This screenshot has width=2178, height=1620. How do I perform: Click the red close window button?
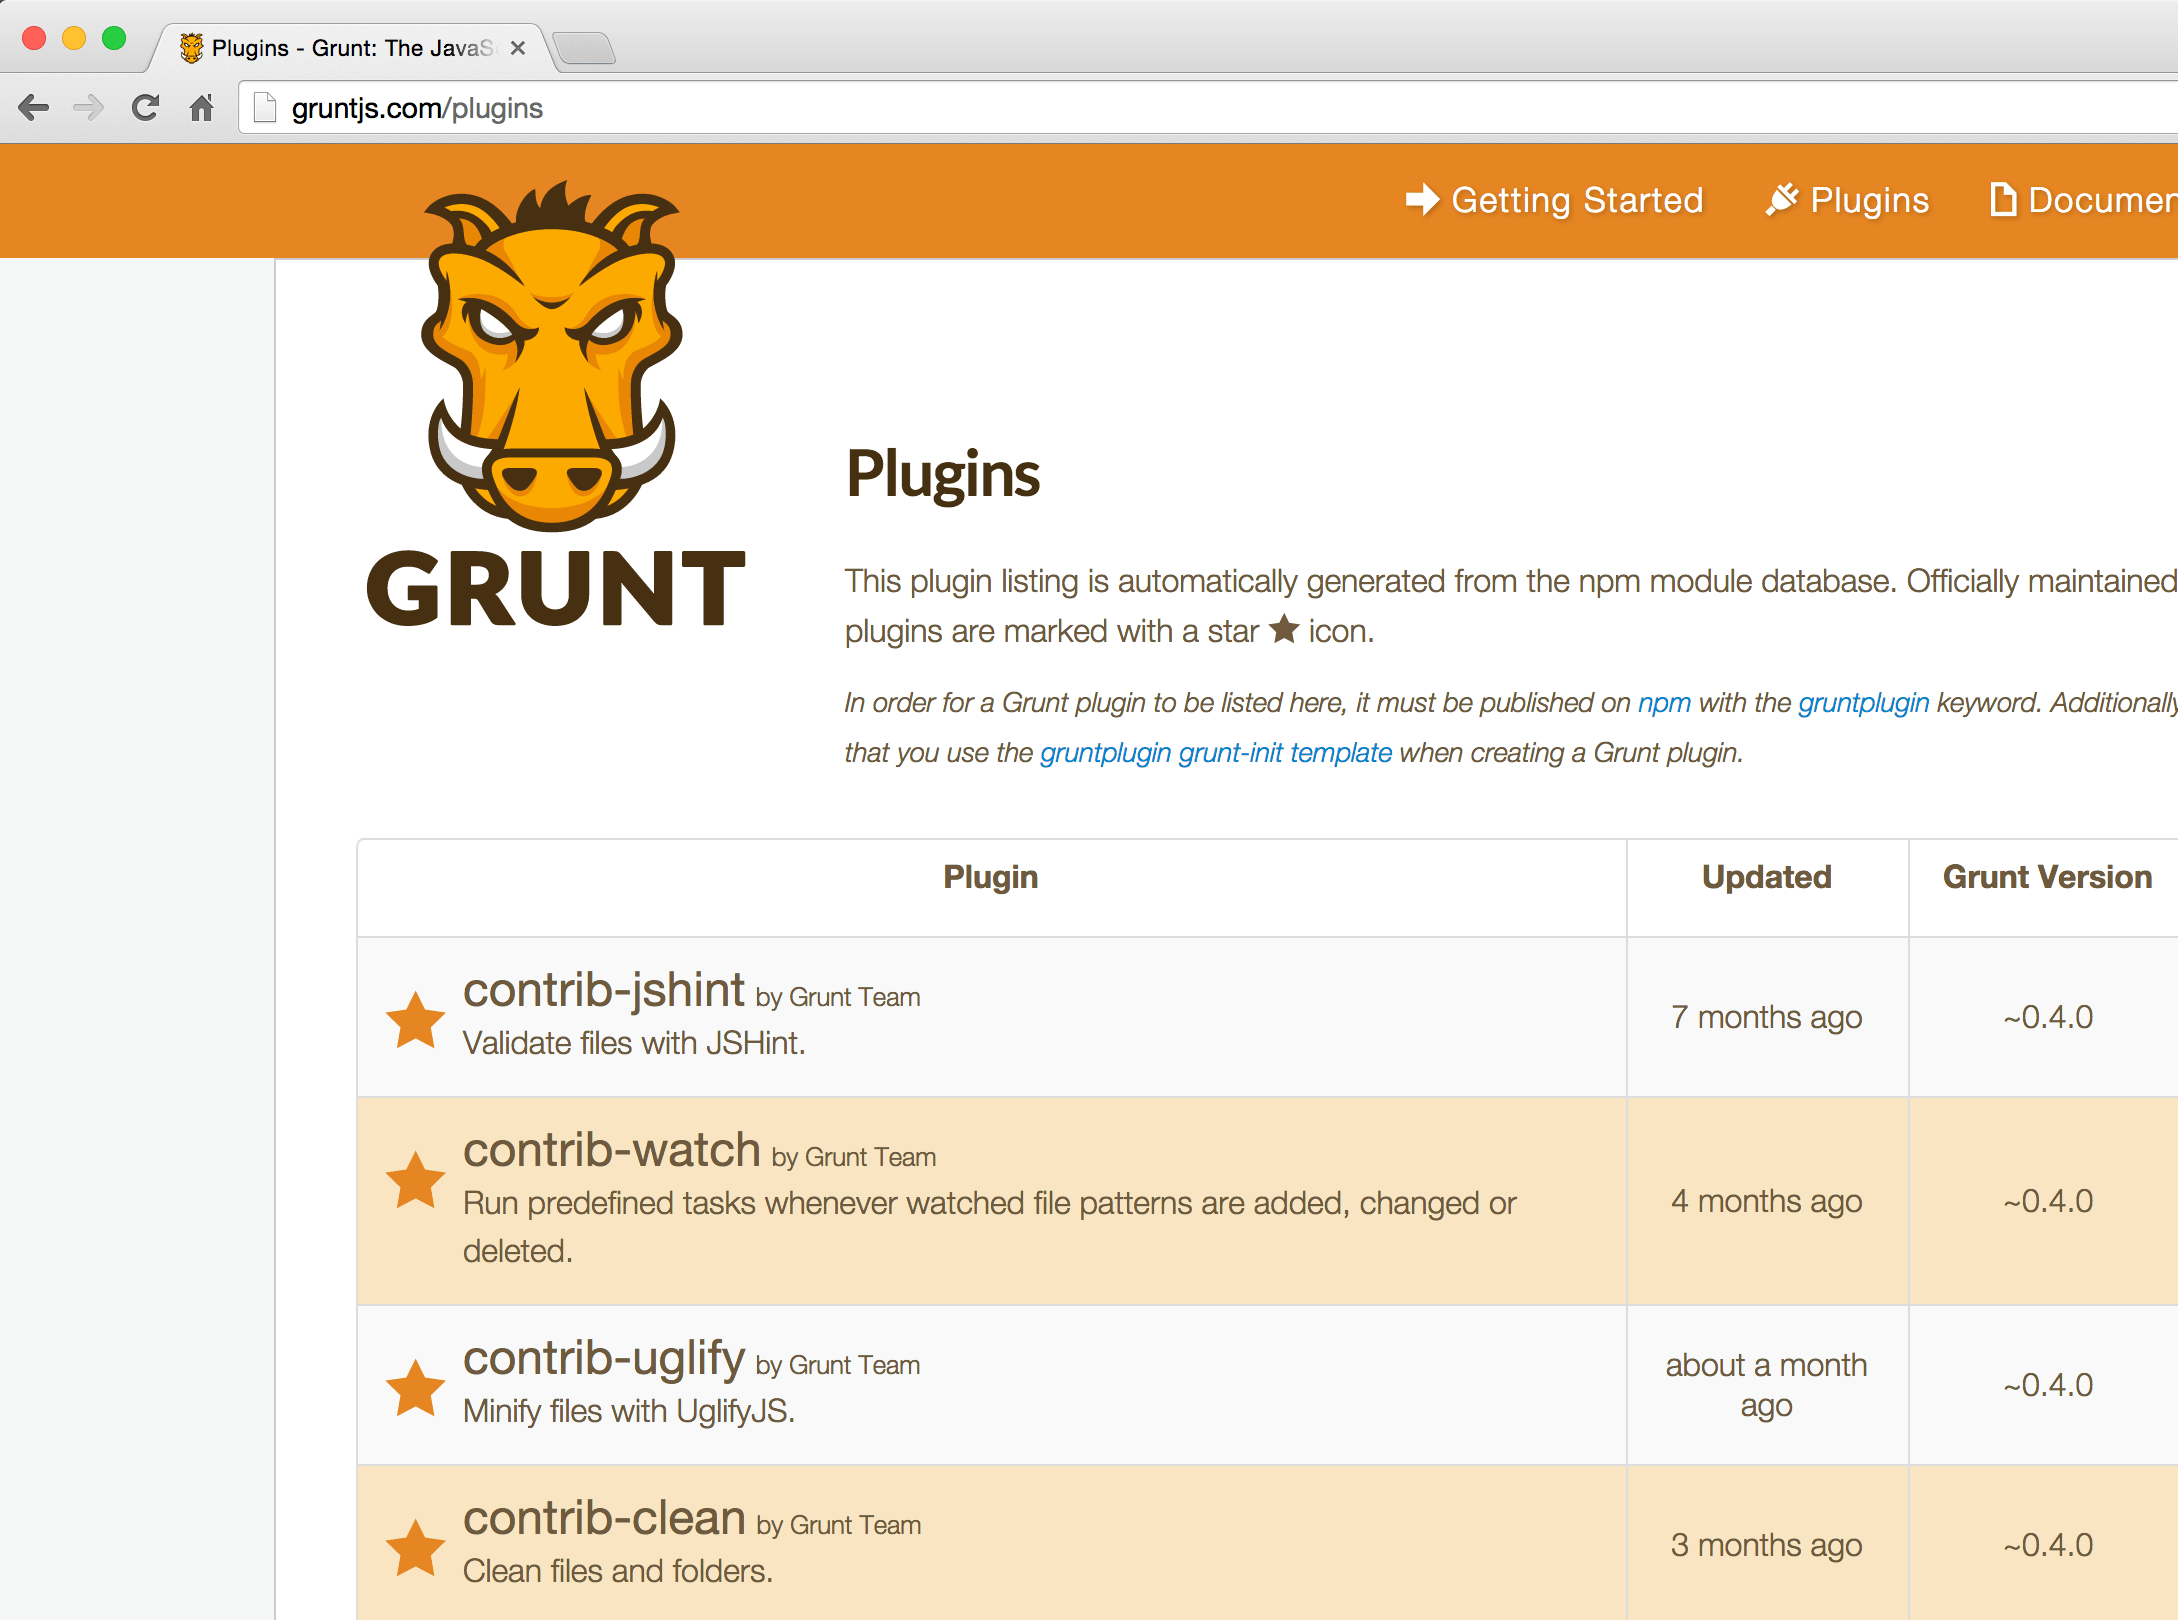pos(34,38)
